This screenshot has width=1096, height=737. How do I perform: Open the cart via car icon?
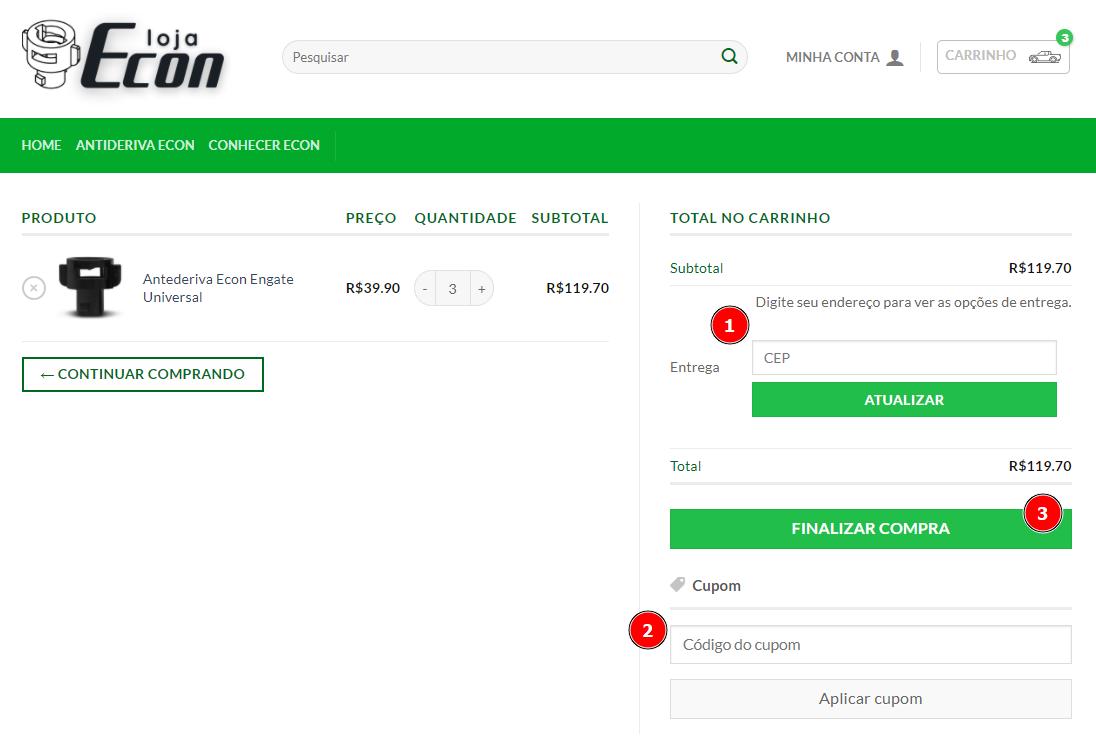[1044, 57]
